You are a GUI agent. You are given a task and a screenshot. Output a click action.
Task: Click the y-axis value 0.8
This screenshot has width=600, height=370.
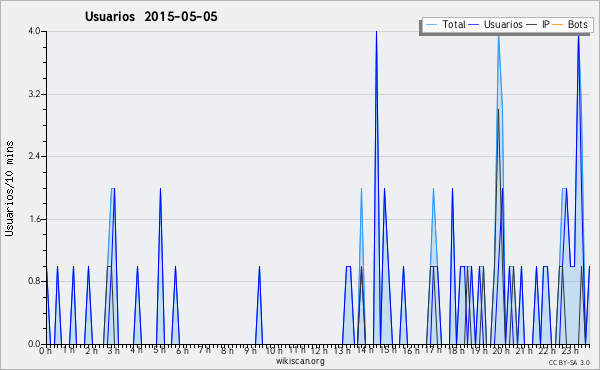coord(34,281)
